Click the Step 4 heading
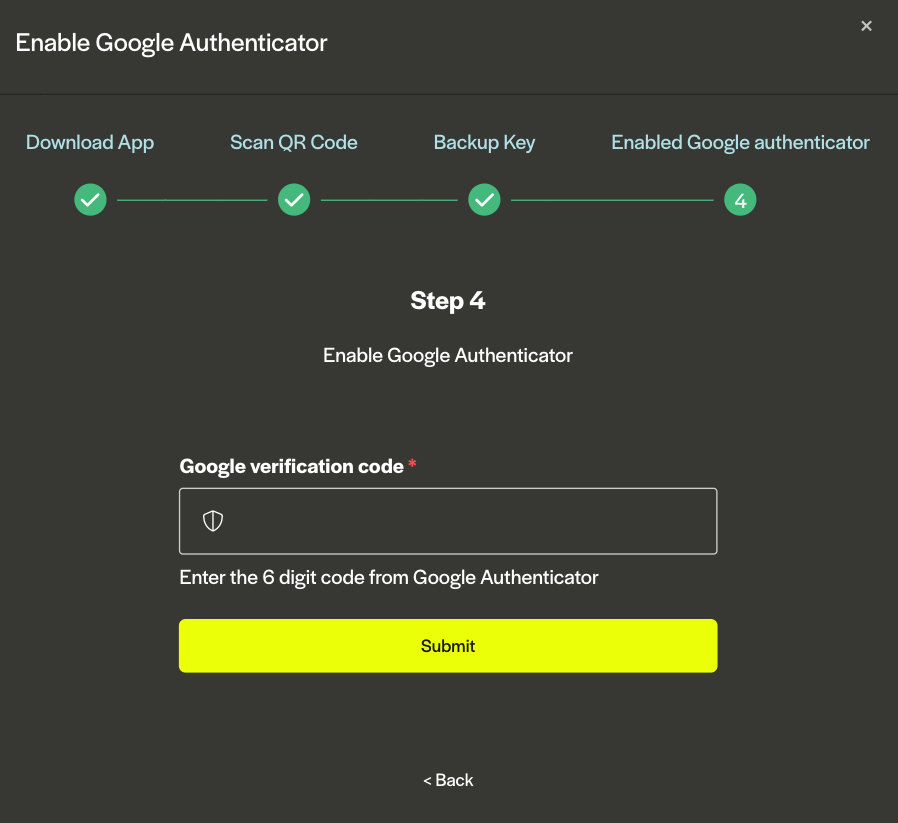Viewport: 898px width, 823px height. click(448, 301)
